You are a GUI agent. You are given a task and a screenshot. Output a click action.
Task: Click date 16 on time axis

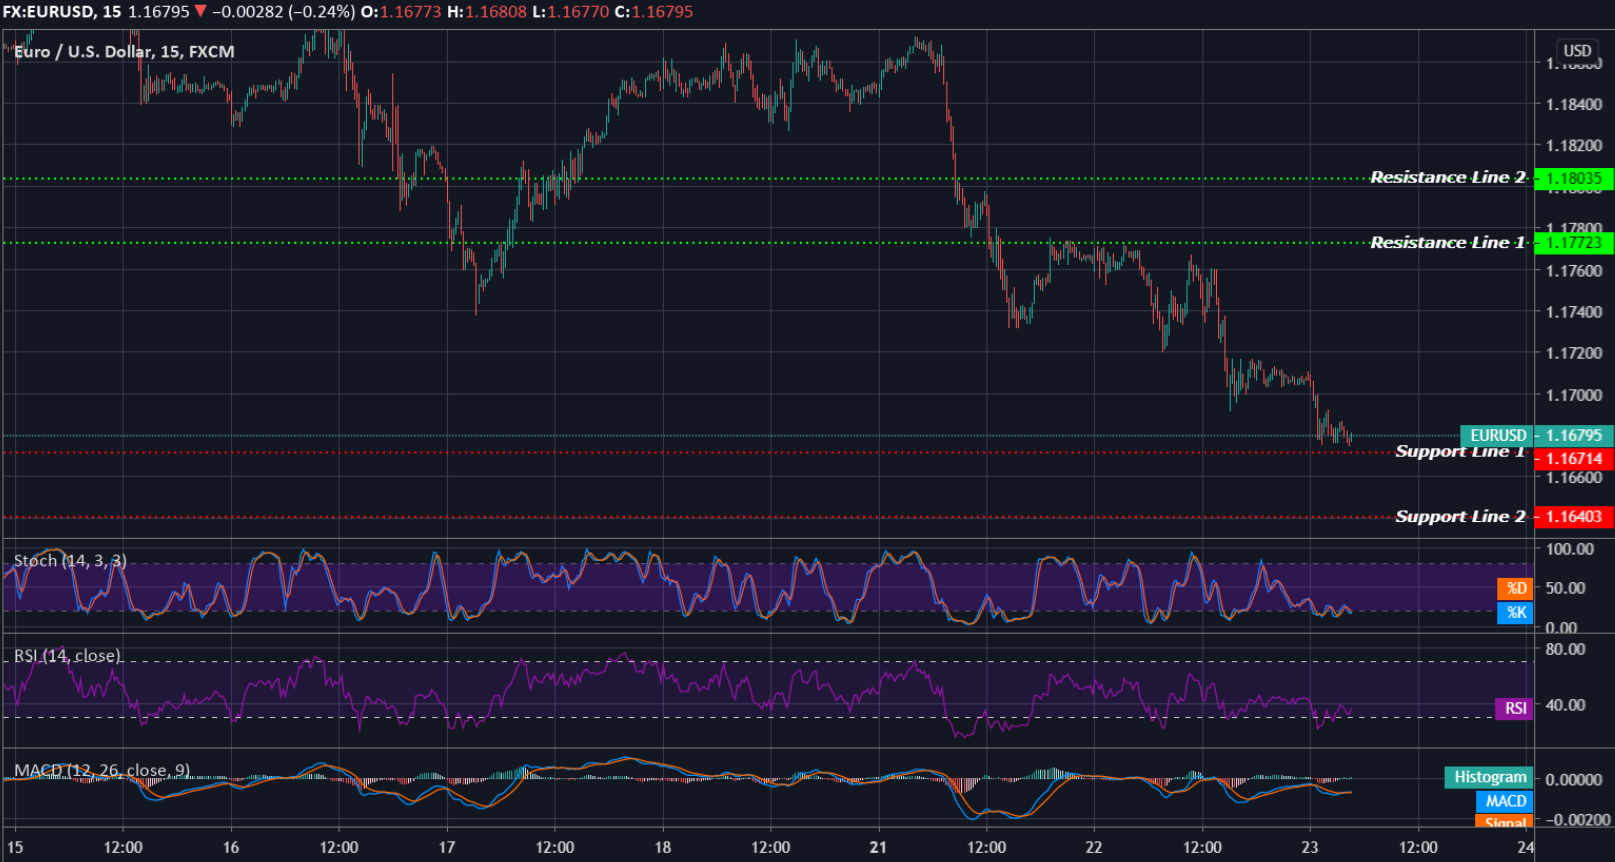click(x=231, y=847)
